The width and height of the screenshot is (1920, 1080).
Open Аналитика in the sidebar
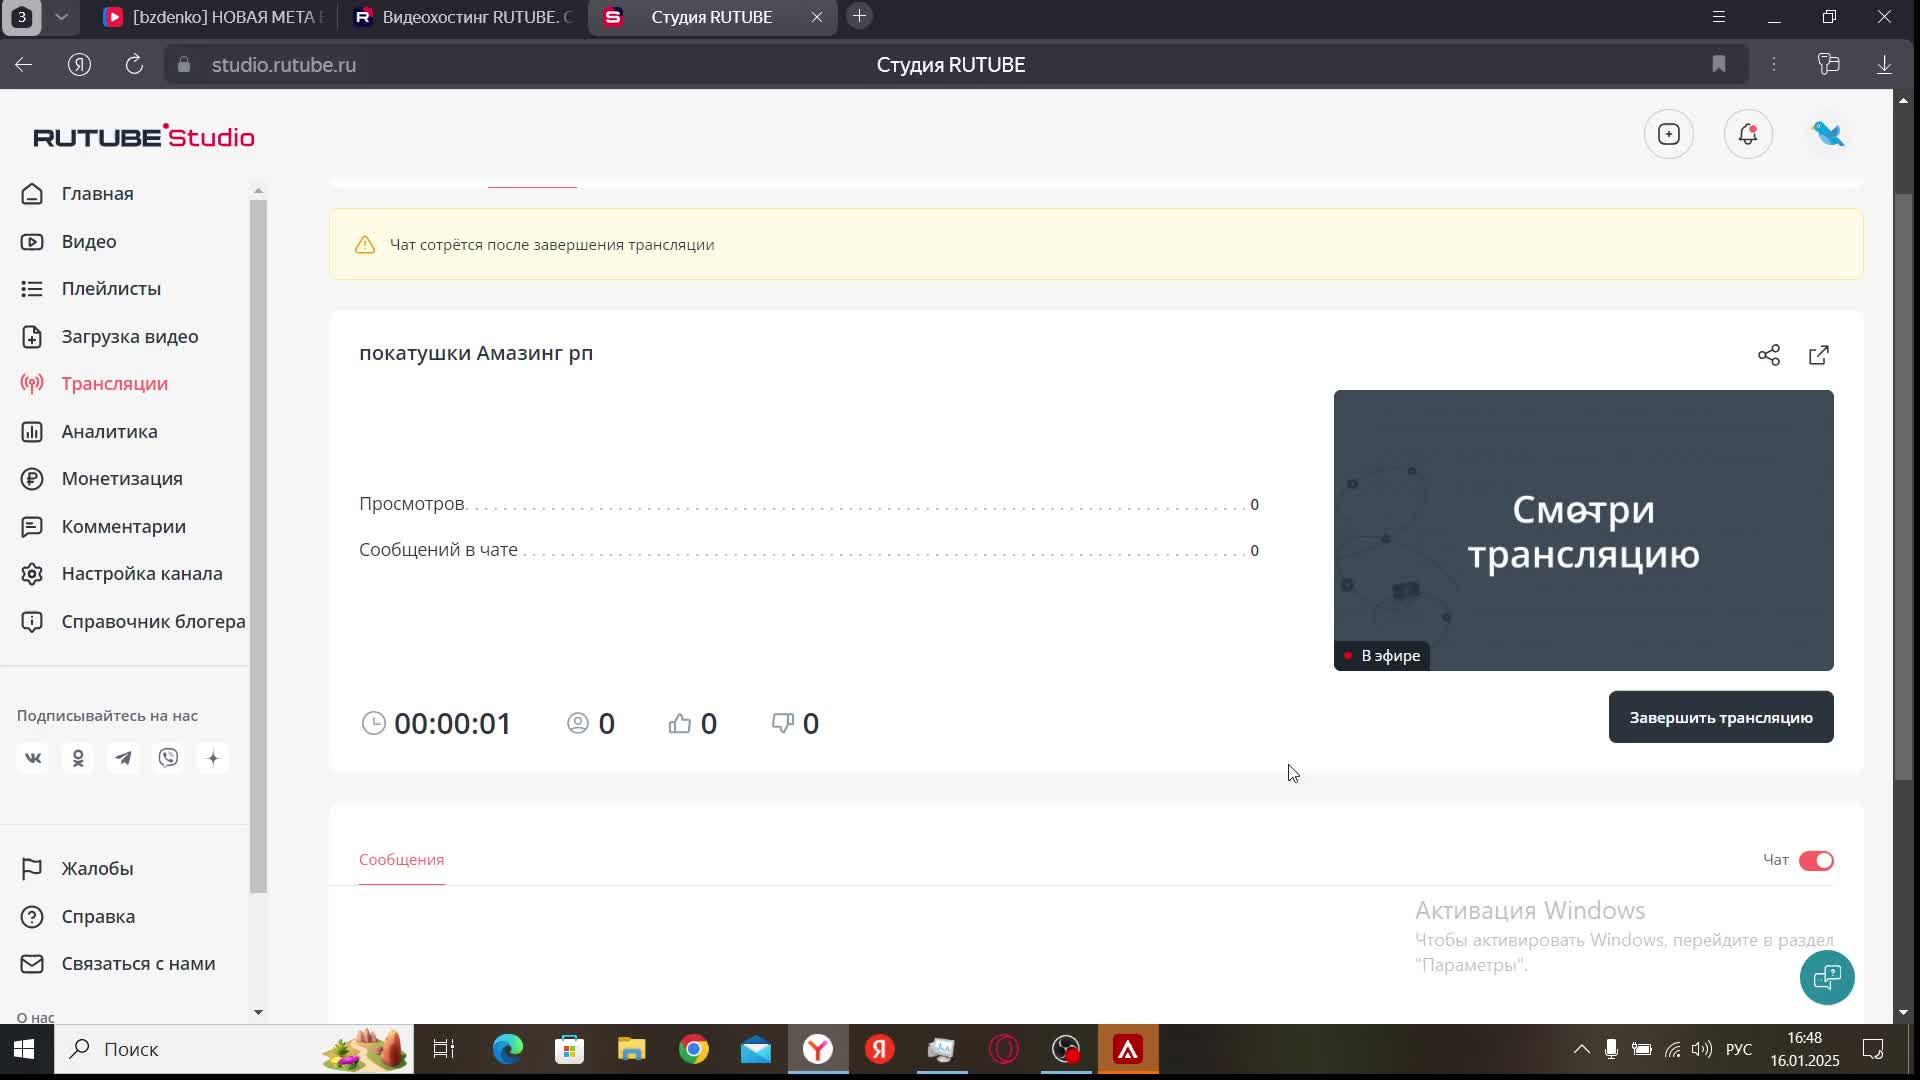tap(109, 431)
